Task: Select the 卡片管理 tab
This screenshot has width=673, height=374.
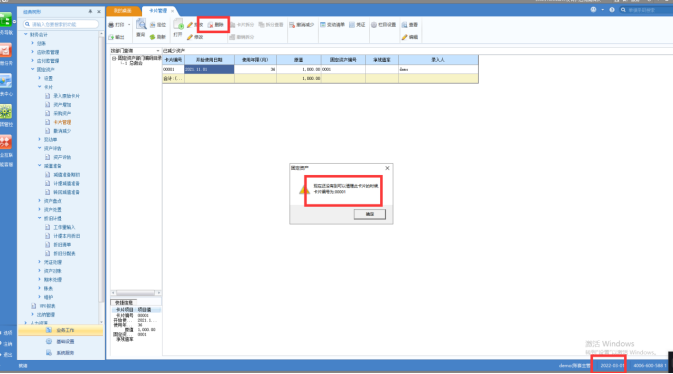Action: click(x=158, y=11)
